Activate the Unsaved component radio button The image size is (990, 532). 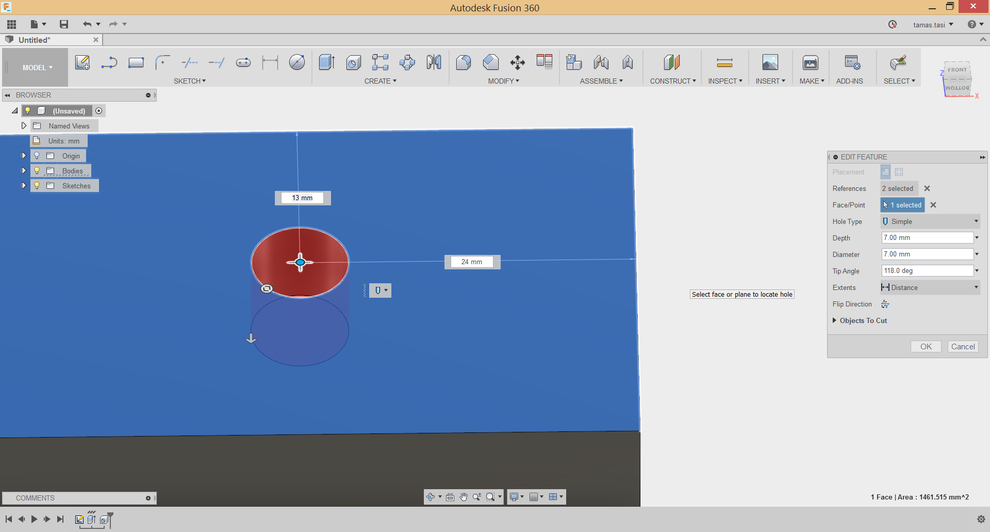point(98,110)
